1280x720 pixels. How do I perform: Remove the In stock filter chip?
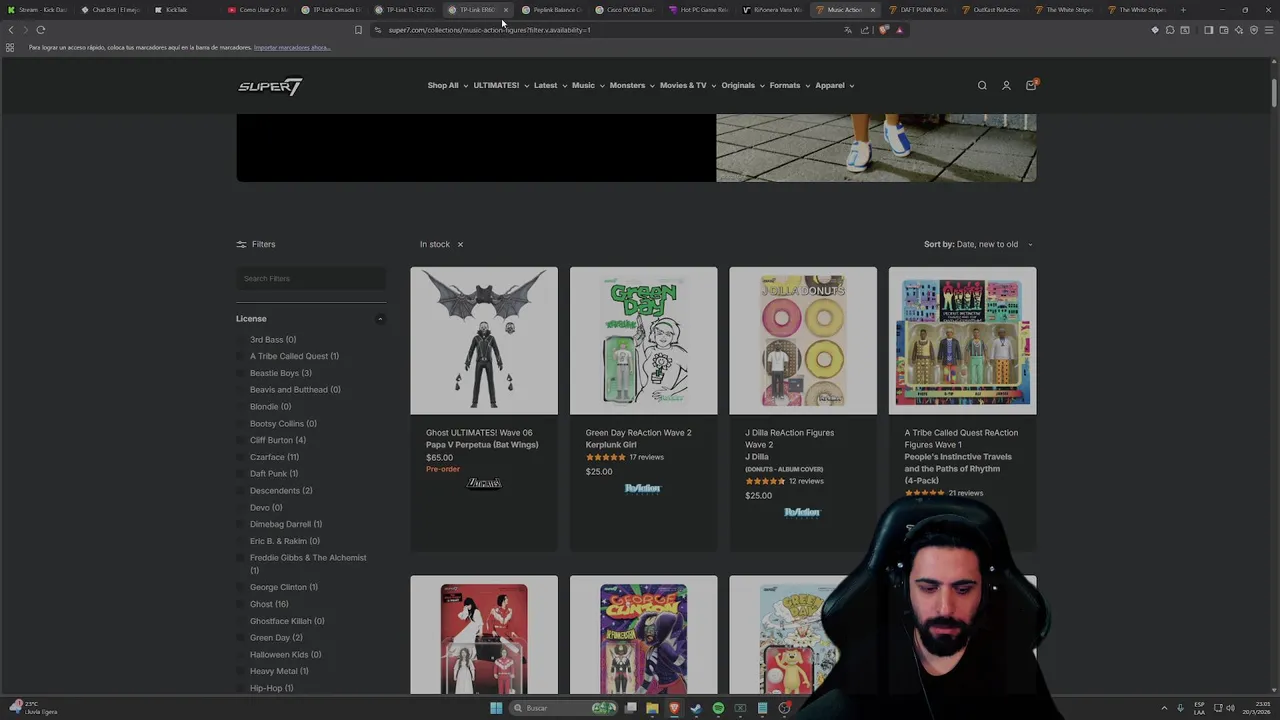460,244
